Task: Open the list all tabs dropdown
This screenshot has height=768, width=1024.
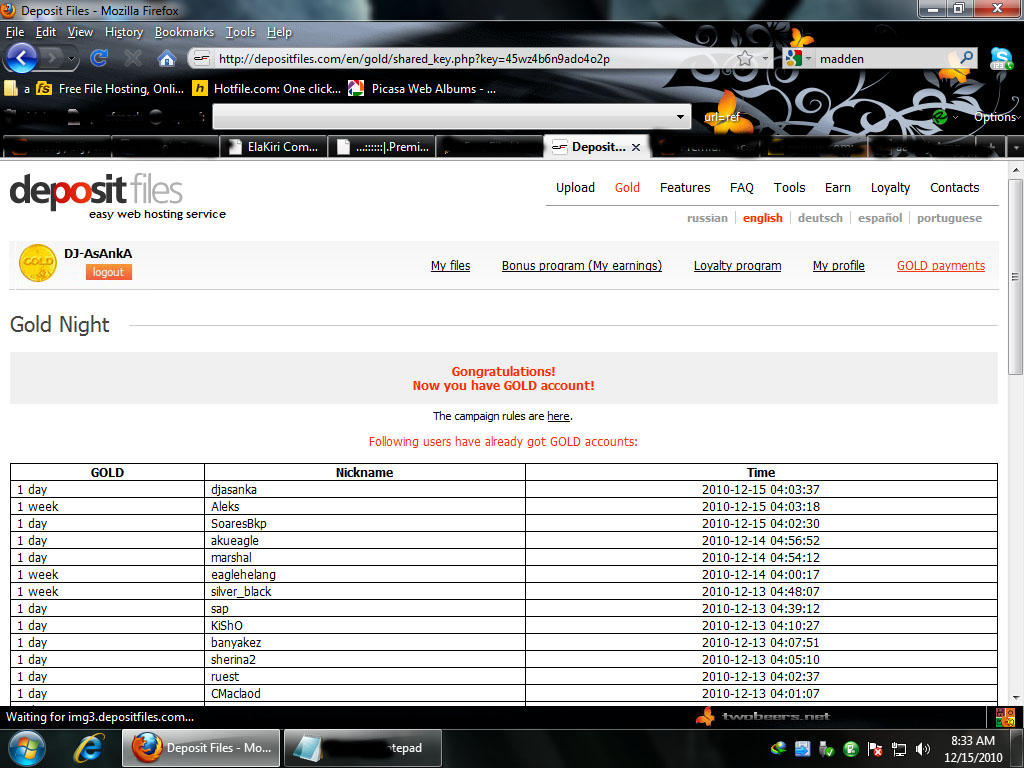Action: (x=1016, y=148)
